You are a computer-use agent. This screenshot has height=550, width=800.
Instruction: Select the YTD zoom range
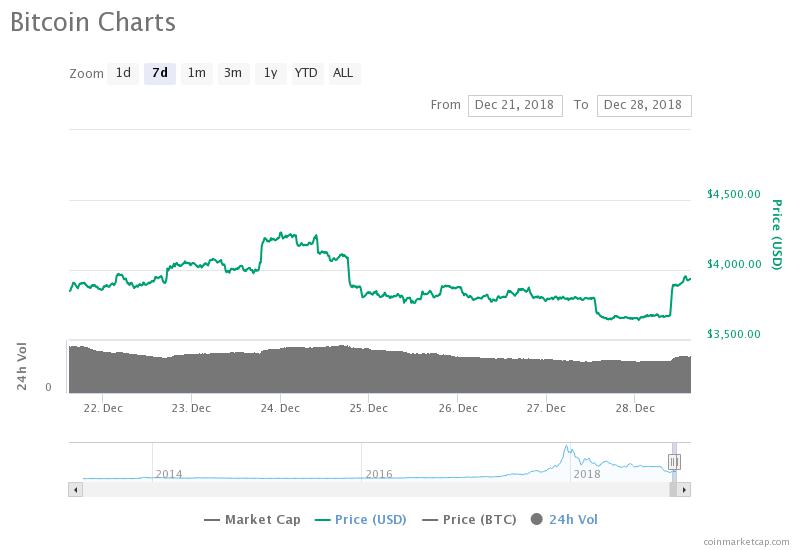point(307,73)
